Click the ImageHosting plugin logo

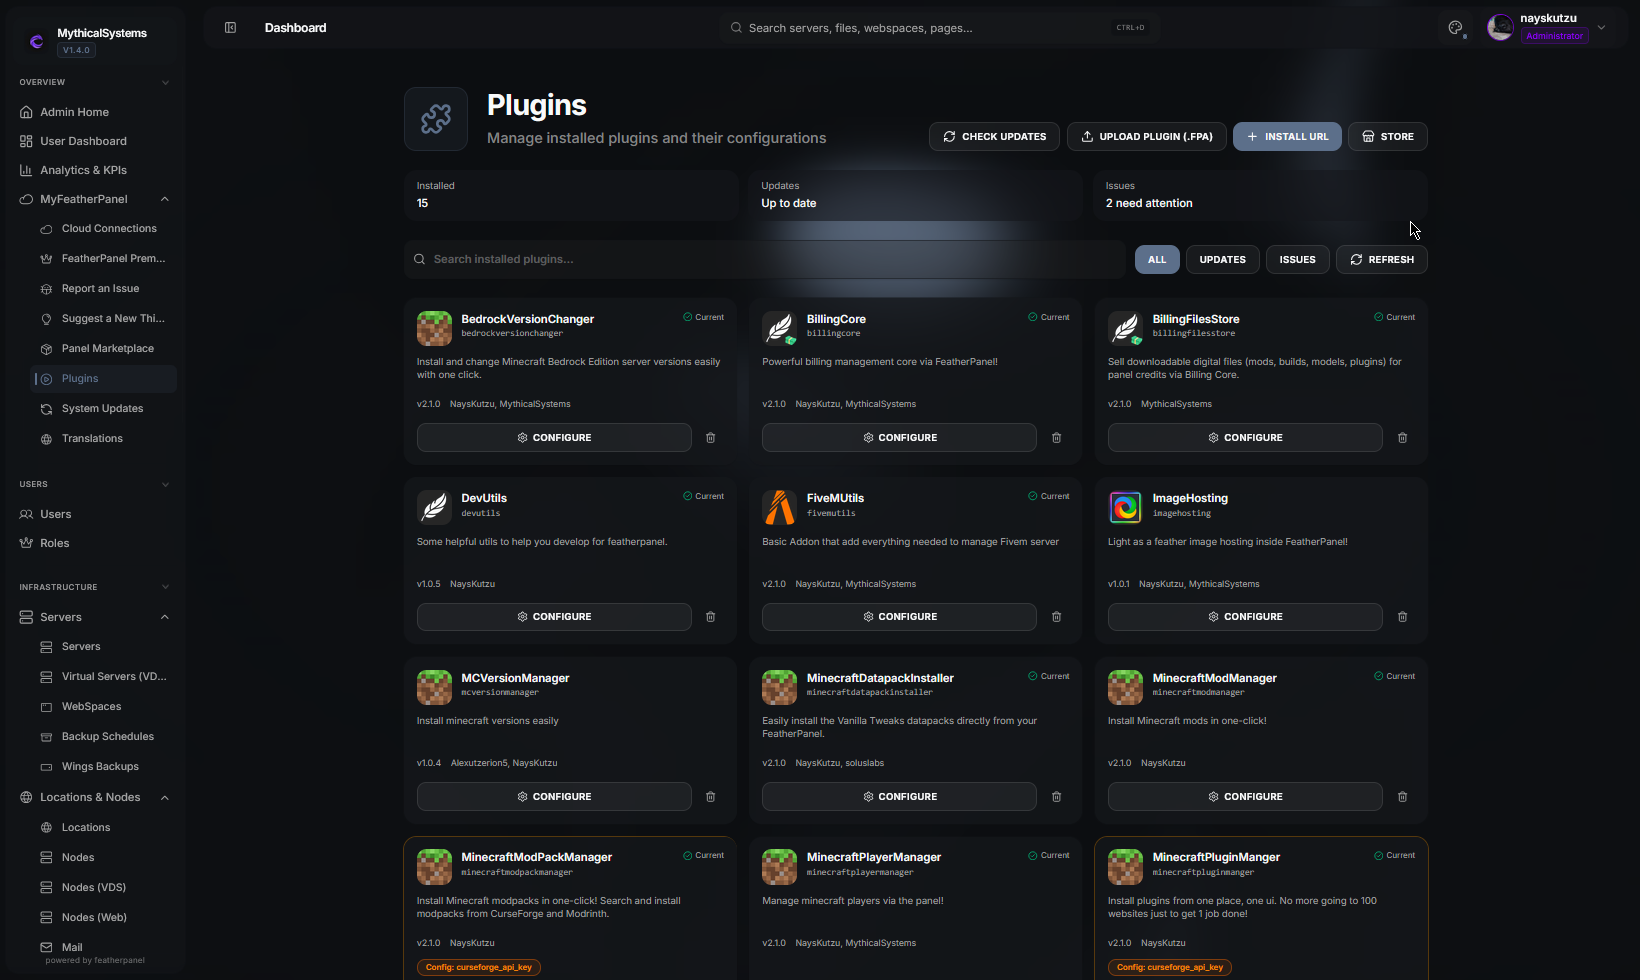click(1125, 507)
